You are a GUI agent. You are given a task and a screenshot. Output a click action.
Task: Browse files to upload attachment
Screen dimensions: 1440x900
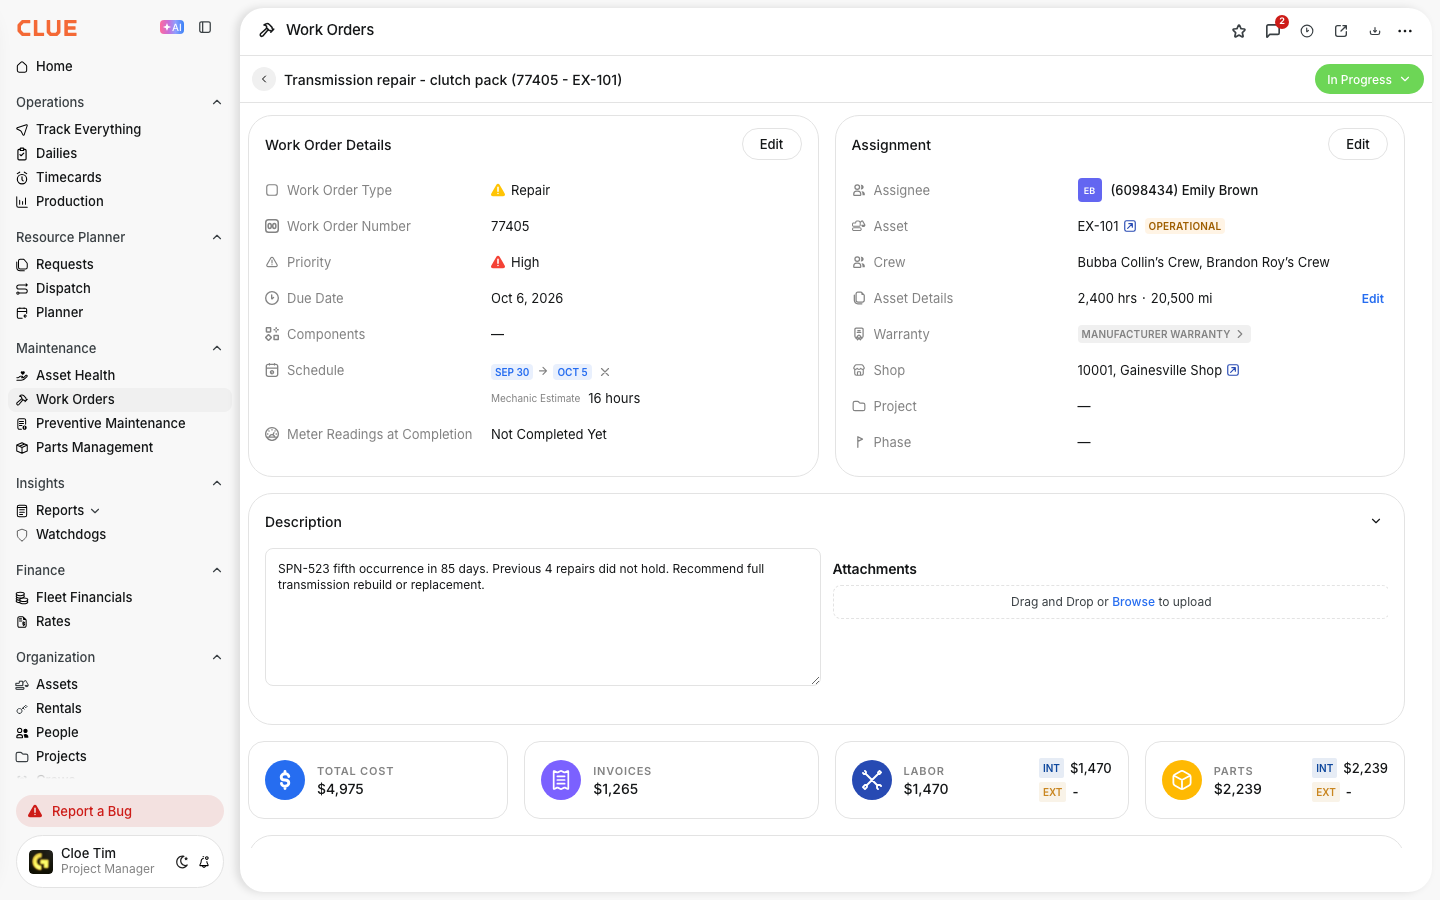coord(1133,602)
